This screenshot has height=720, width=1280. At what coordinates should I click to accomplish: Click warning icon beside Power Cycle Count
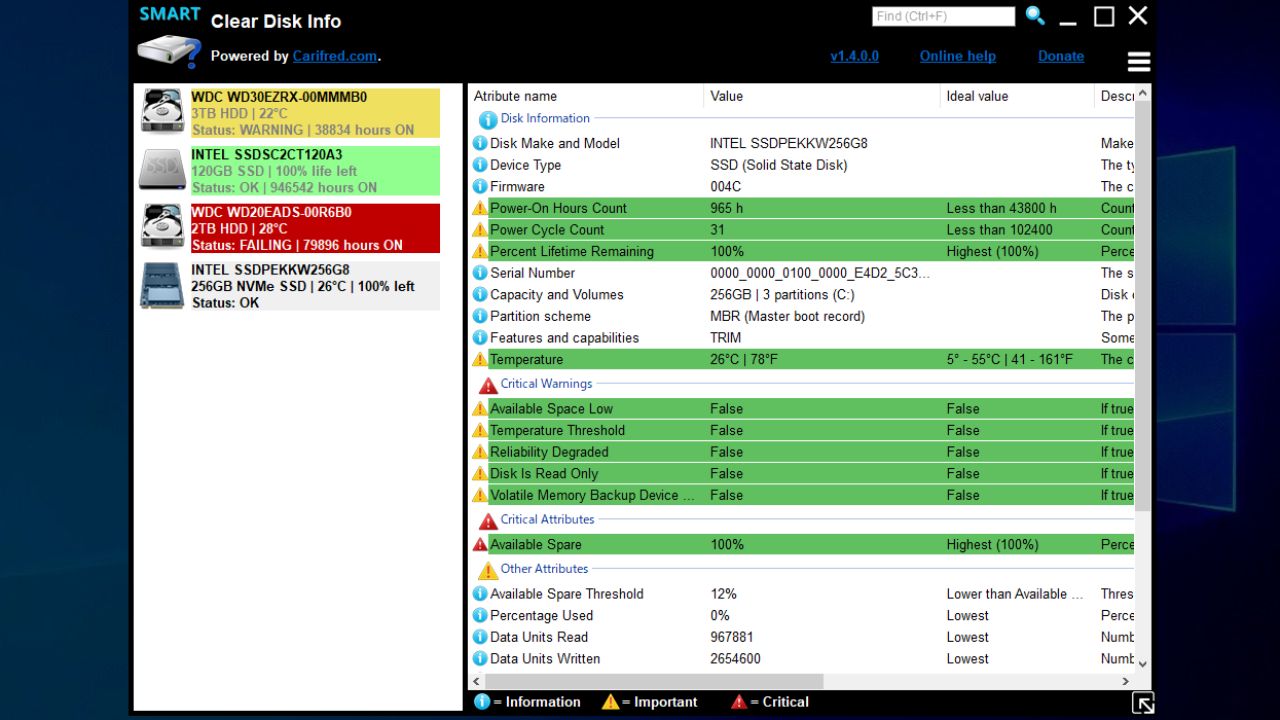pos(480,230)
